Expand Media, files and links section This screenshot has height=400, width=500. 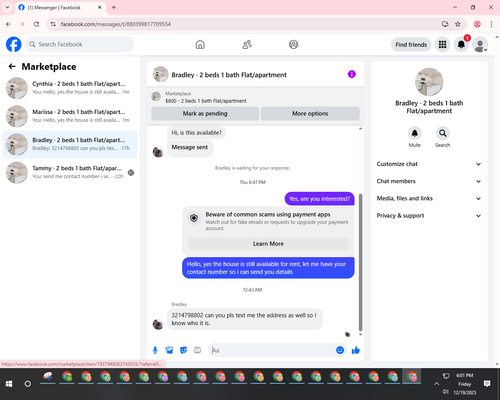429,198
